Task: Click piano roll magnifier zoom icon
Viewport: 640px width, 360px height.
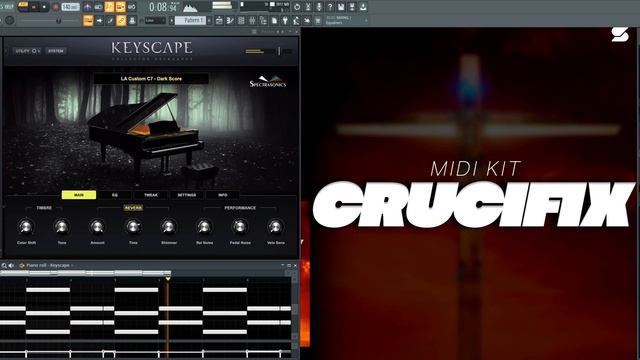Action: [x=4, y=266]
